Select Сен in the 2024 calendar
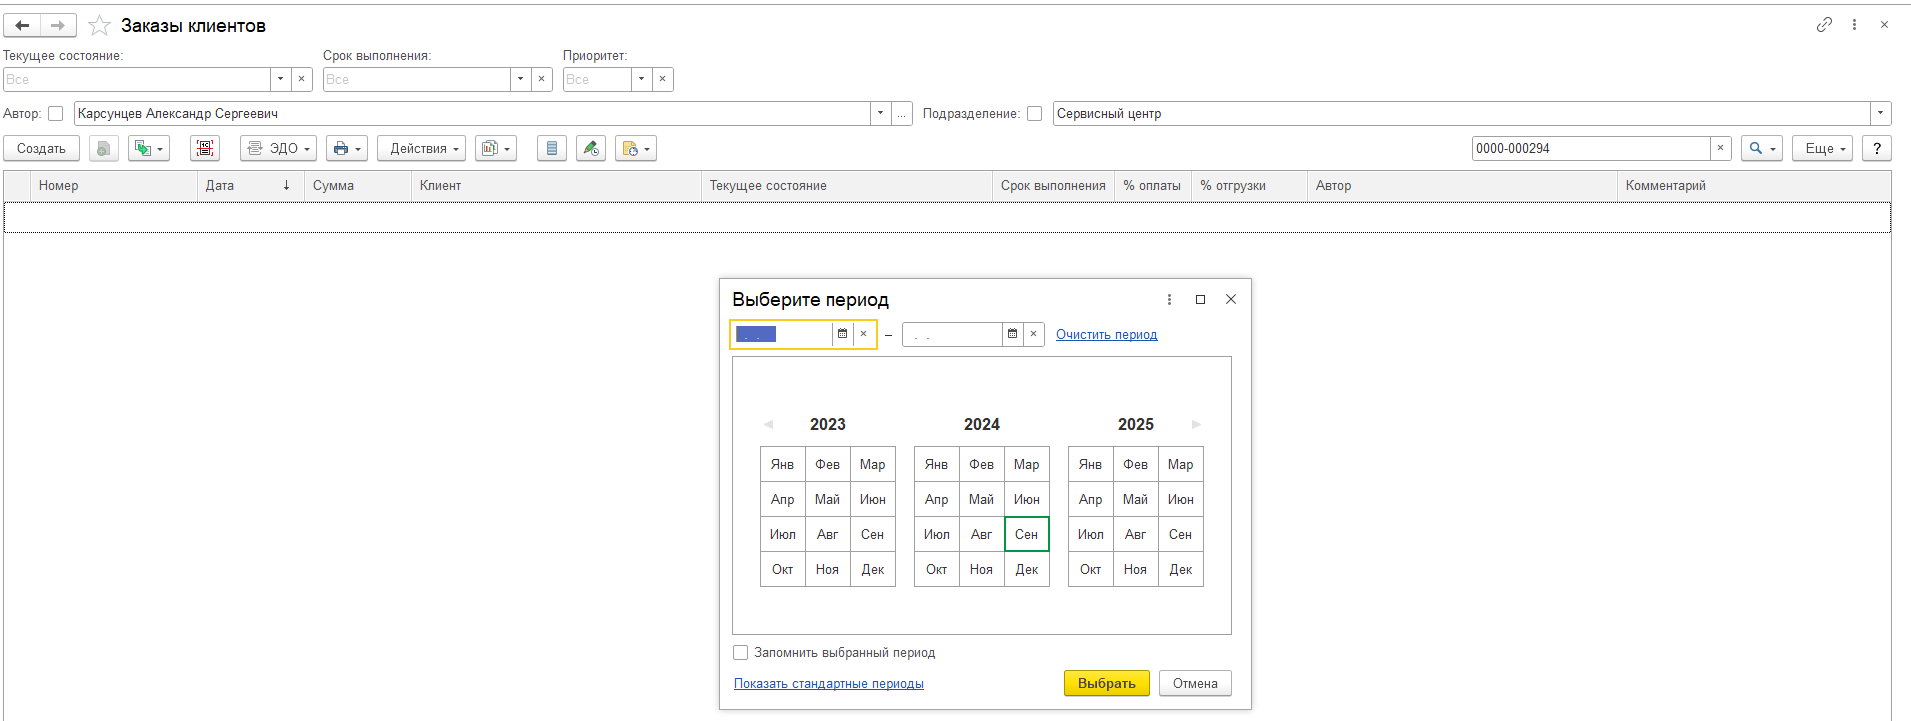This screenshot has height=721, width=1911. pyautogui.click(x=1026, y=534)
